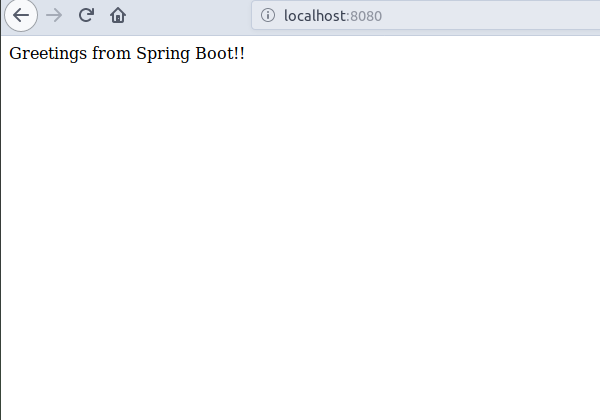Screen dimensions: 600x420
Task: Reload the current localhost page
Action: point(86,15)
